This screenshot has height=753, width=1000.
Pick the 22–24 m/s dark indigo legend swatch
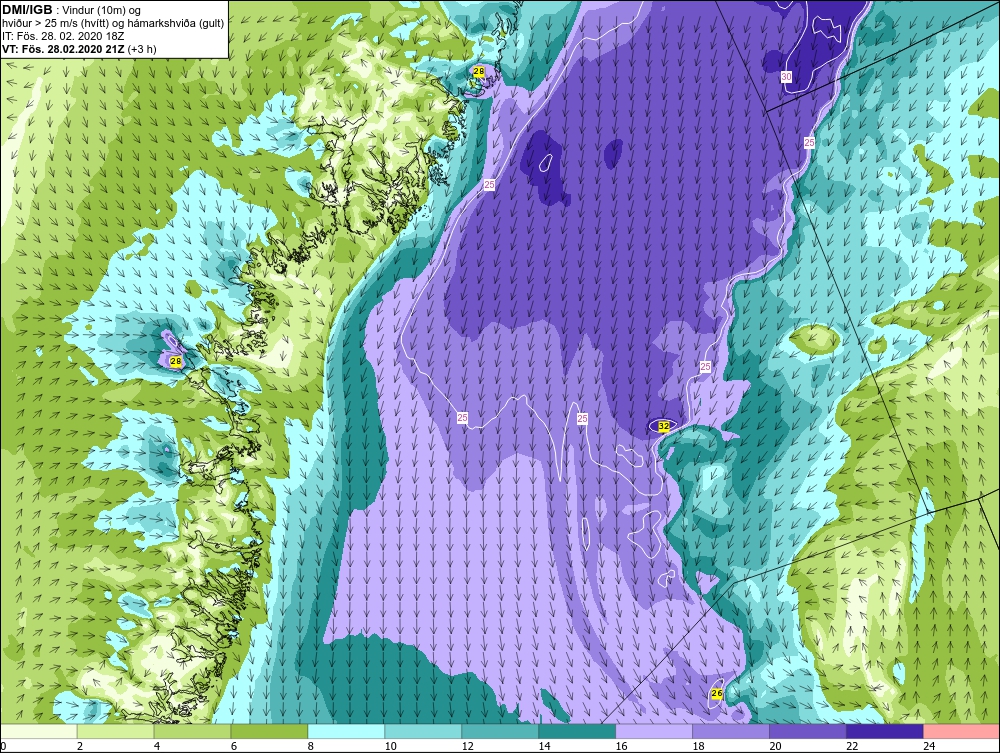coord(885,731)
